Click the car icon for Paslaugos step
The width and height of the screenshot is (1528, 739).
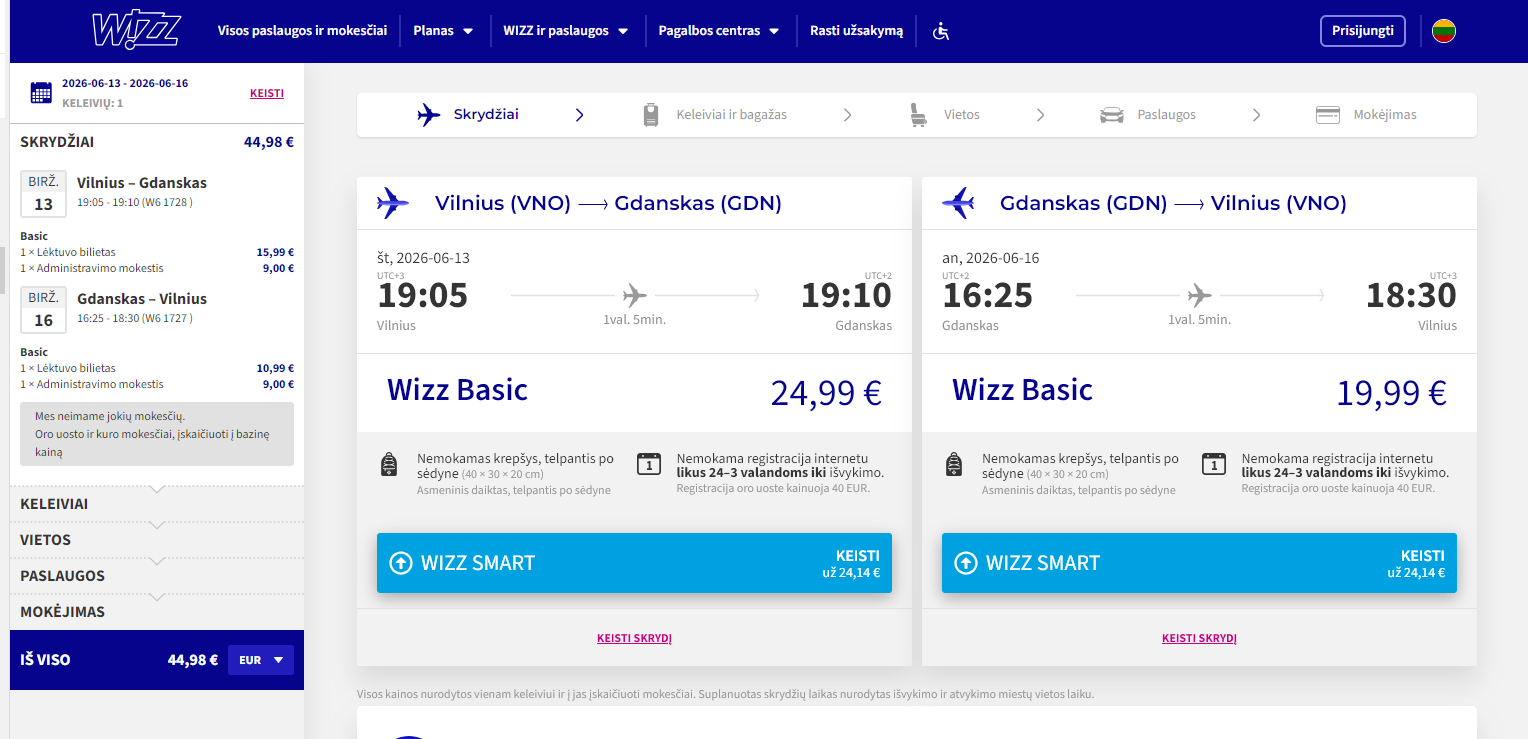click(1111, 115)
